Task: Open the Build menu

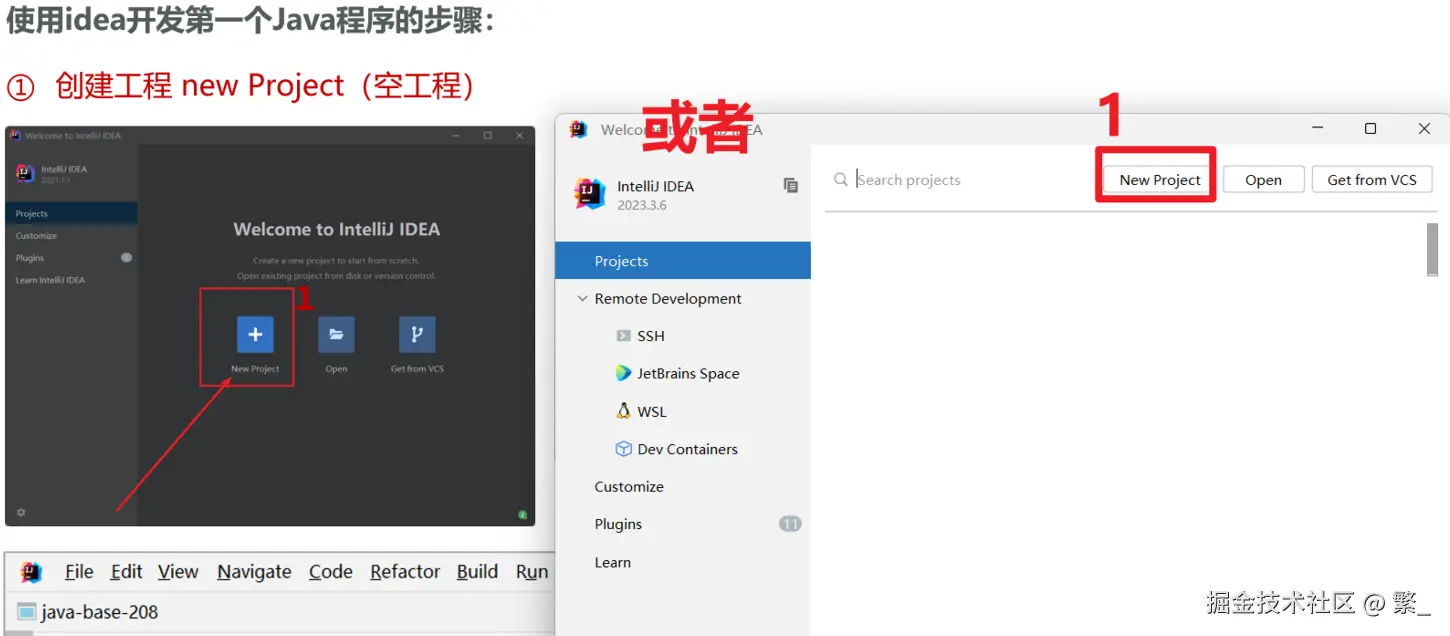Action: pos(477,572)
